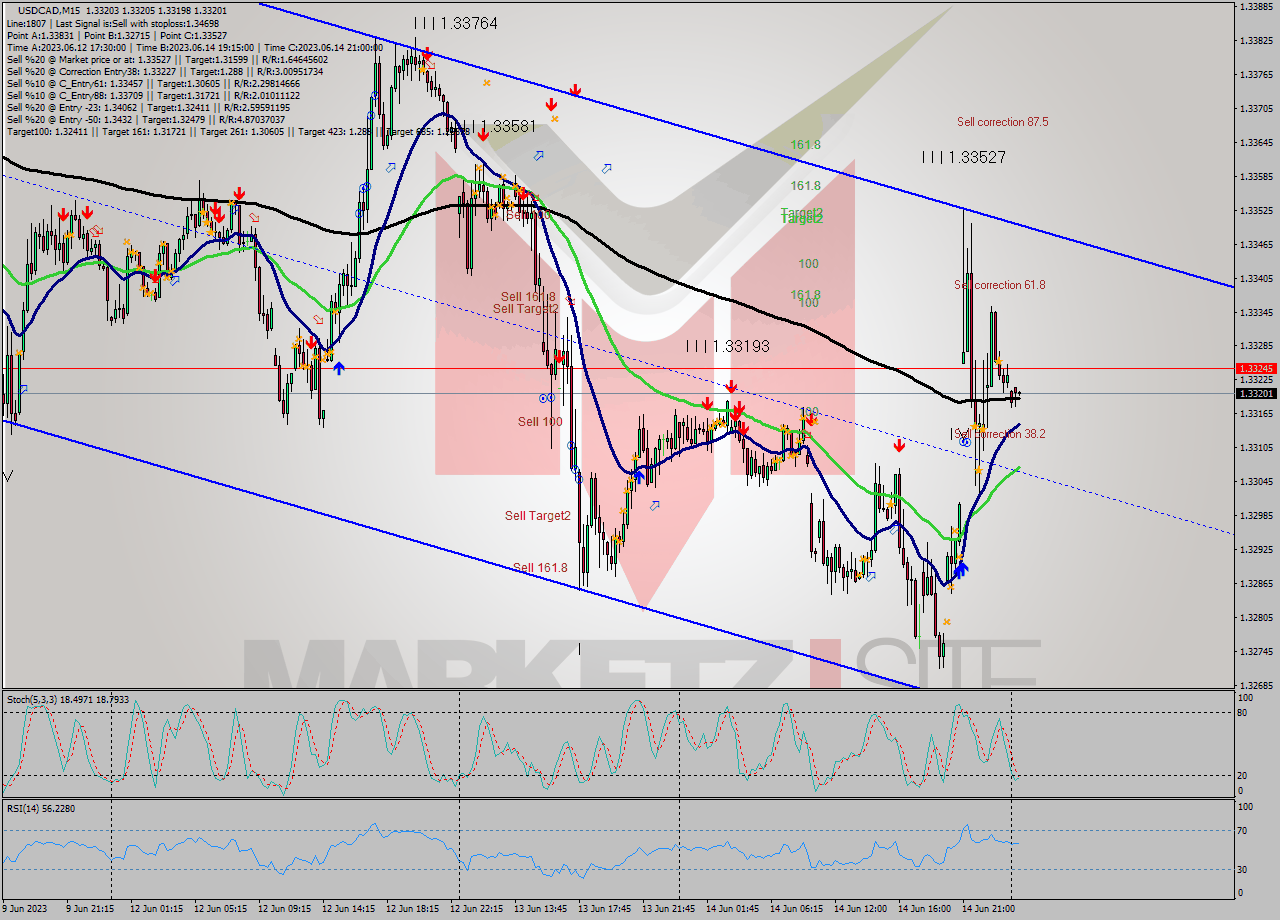Screen dimensions: 1280x920
Task: Click 1.32805 on the price axis
Action: point(1255,618)
